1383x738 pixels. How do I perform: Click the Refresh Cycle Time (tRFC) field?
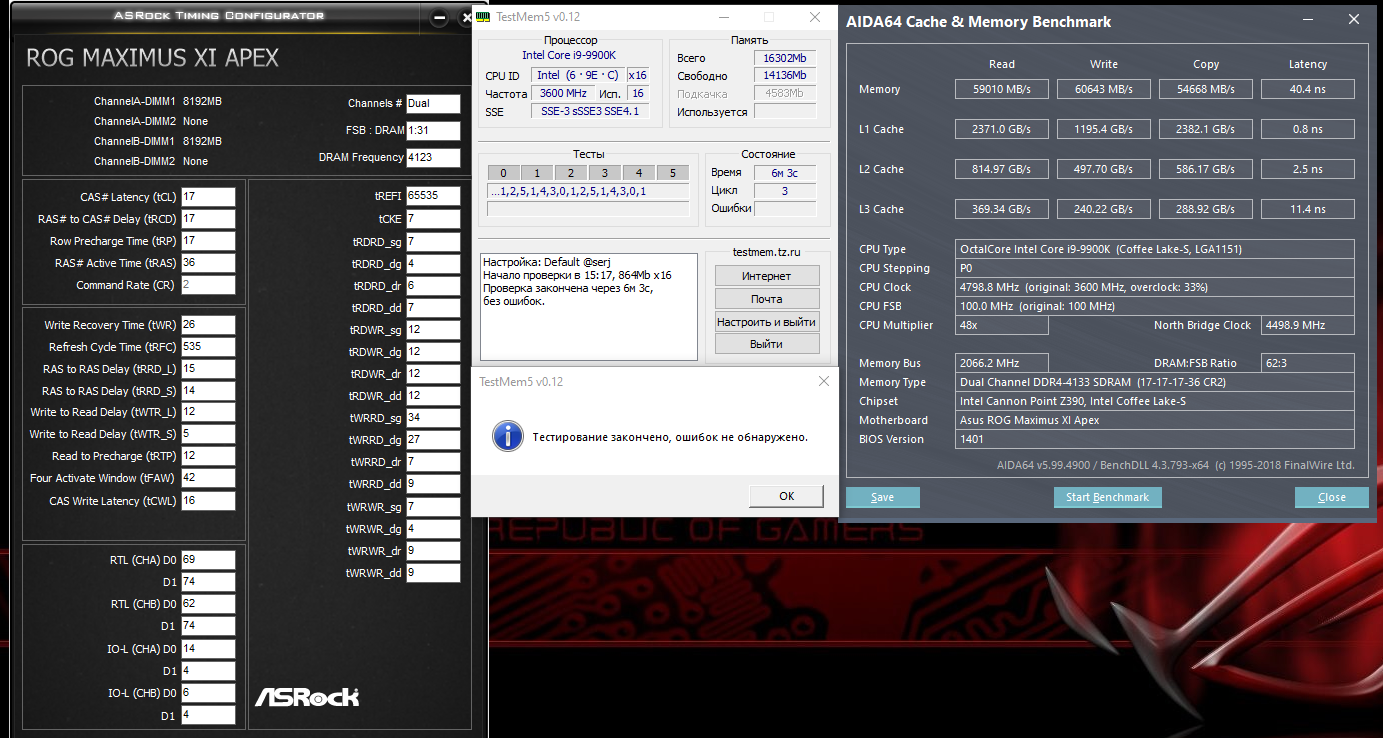pos(208,347)
